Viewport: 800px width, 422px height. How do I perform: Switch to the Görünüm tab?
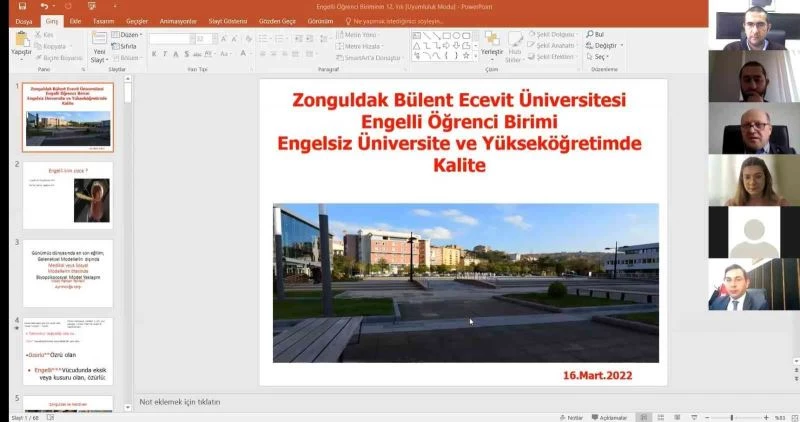pos(320,21)
